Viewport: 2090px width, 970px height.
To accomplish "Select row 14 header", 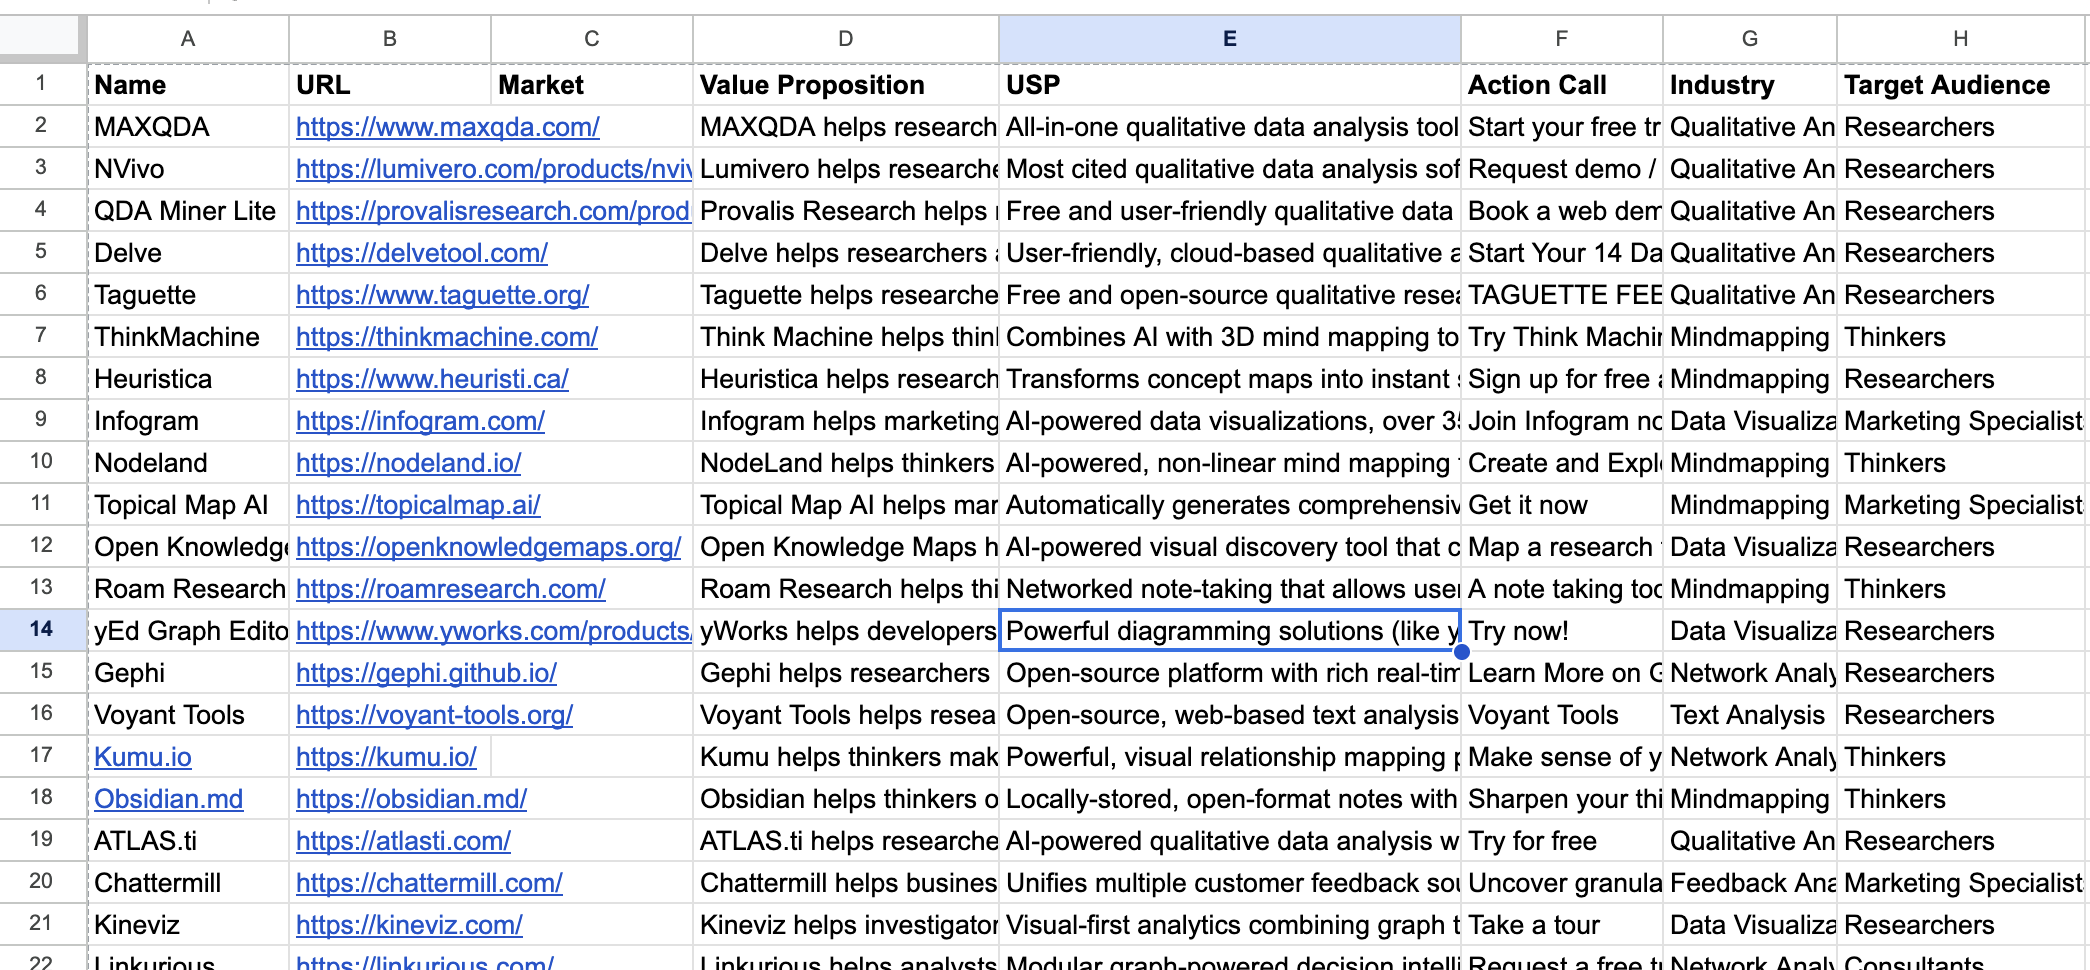I will (41, 629).
